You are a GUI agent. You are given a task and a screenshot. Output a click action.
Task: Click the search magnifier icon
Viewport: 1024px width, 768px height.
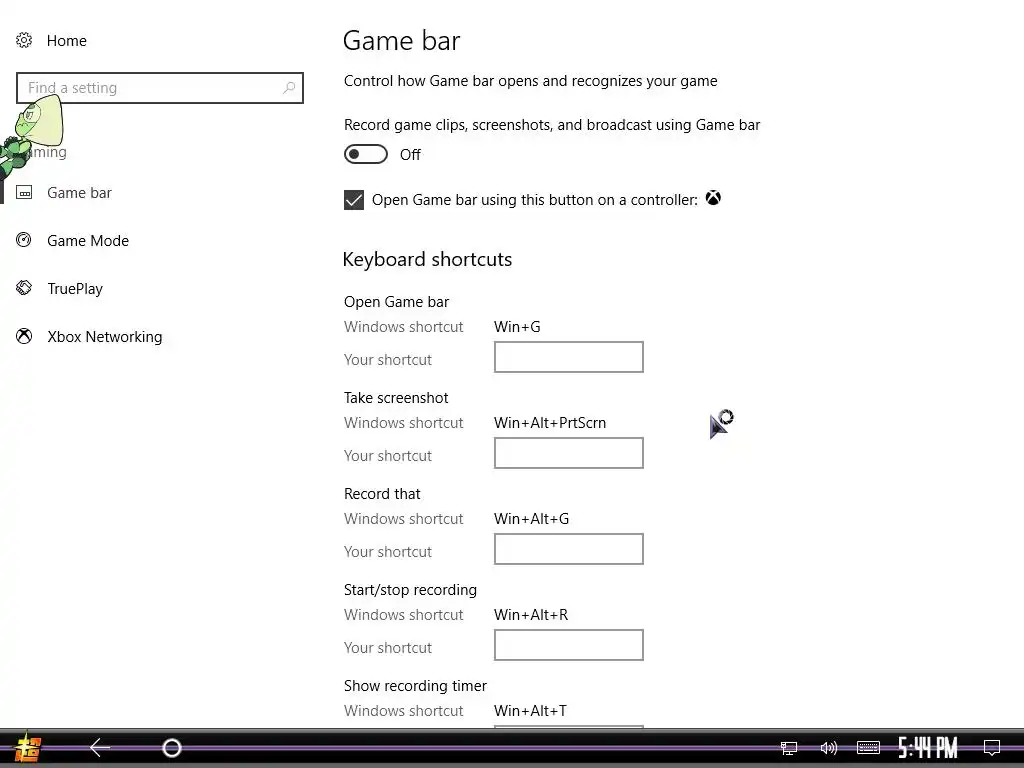click(x=289, y=88)
